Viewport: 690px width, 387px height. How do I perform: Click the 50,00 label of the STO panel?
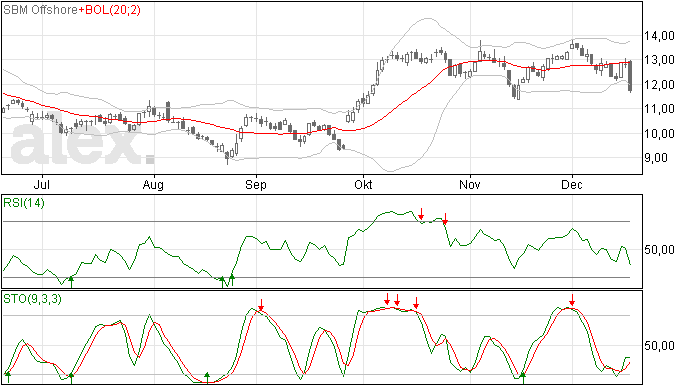click(659, 346)
